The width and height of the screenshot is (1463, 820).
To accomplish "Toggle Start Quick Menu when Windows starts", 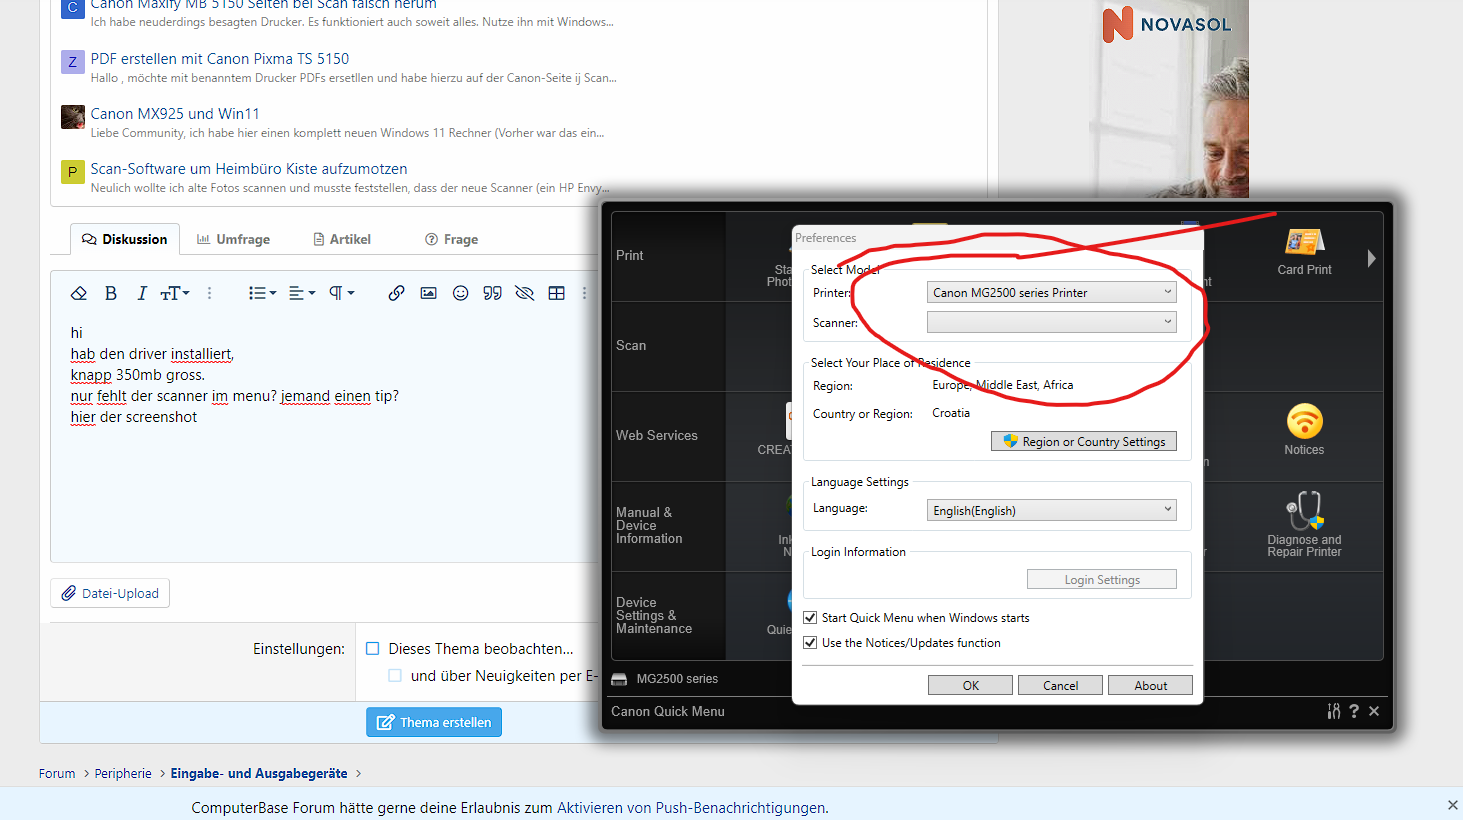I will 810,618.
